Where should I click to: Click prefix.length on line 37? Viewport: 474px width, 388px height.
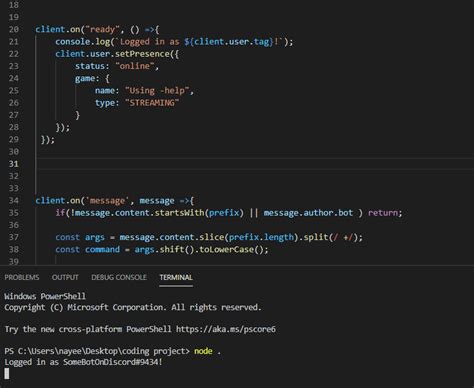[261, 237]
